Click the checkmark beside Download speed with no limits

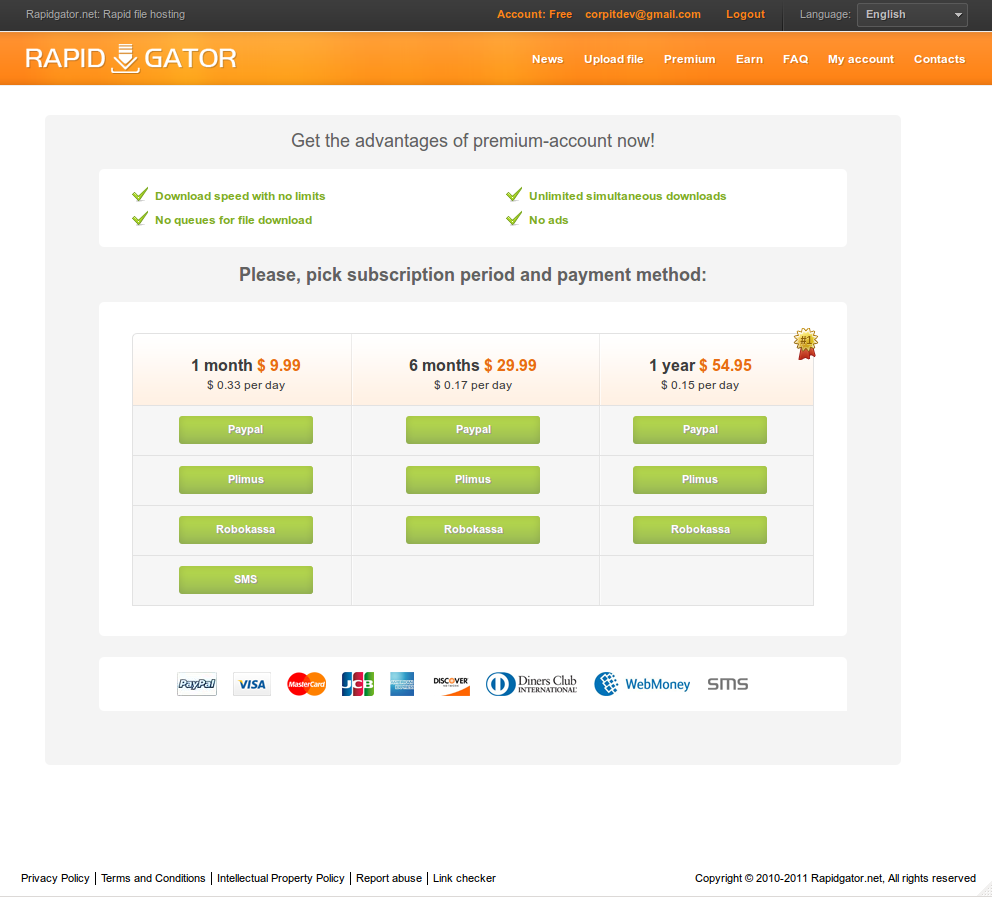140,194
